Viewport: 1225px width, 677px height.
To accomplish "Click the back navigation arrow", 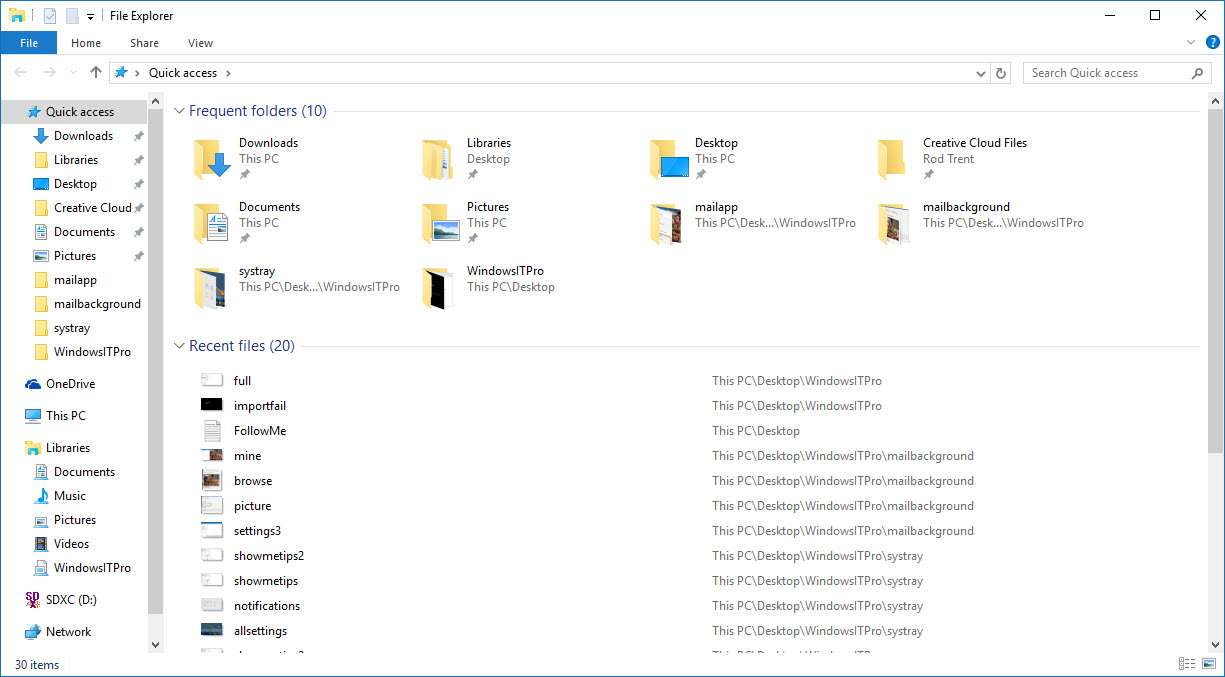I will (x=18, y=72).
